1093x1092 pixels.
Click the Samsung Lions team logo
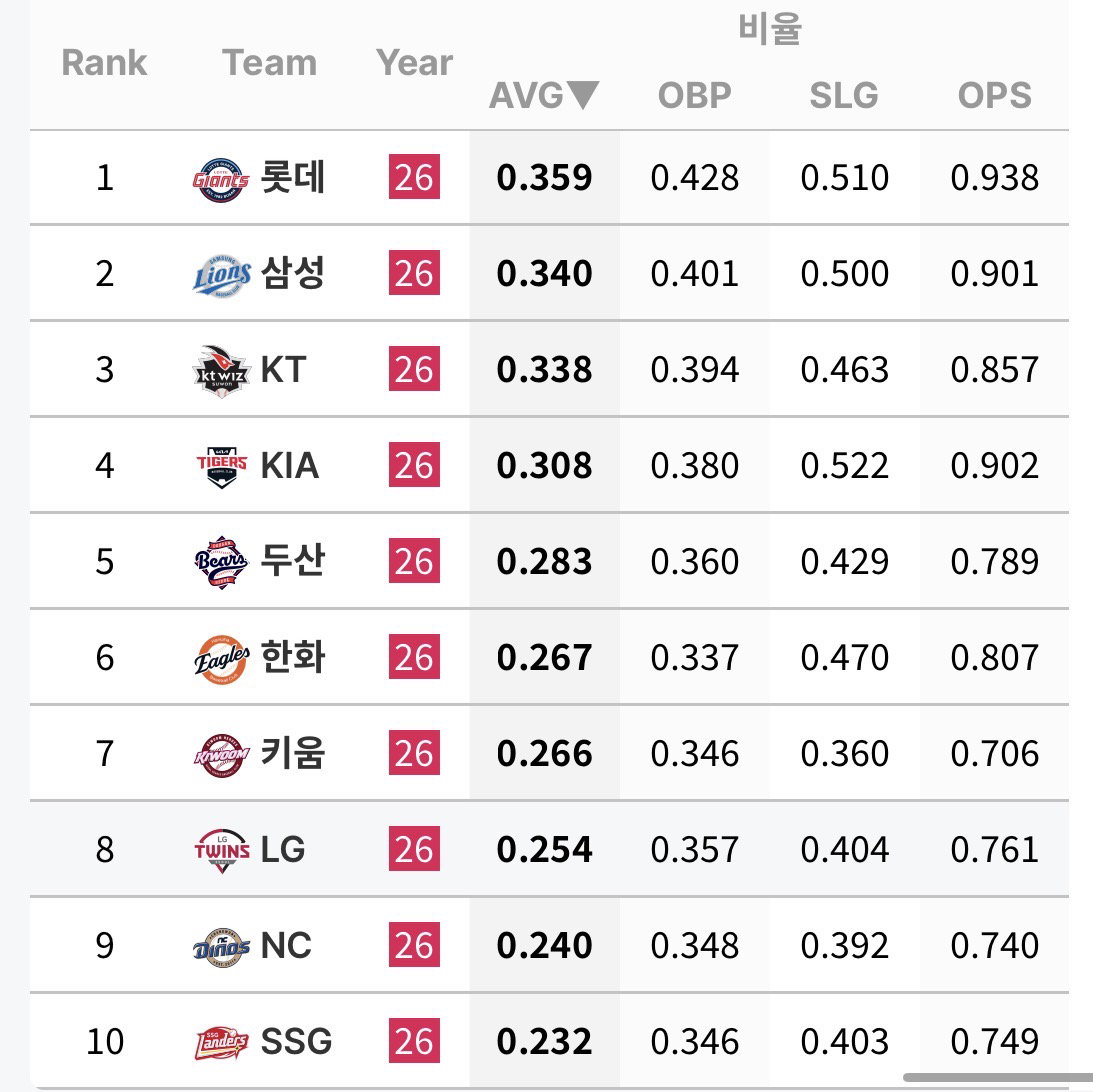221,275
